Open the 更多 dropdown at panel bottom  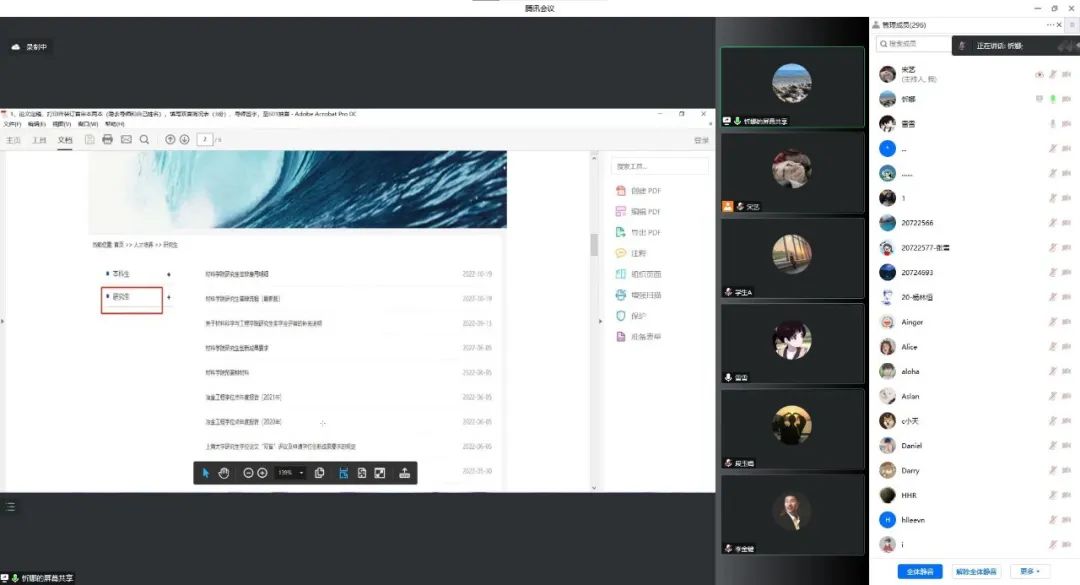point(1029,571)
